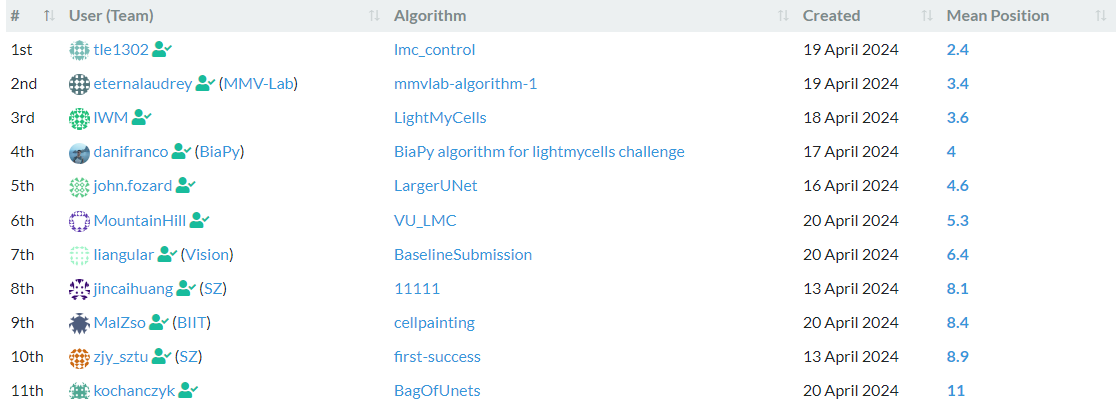The height and width of the screenshot is (399, 1118).
Task: Sort by Algorithm column arrows
Action: (783, 16)
